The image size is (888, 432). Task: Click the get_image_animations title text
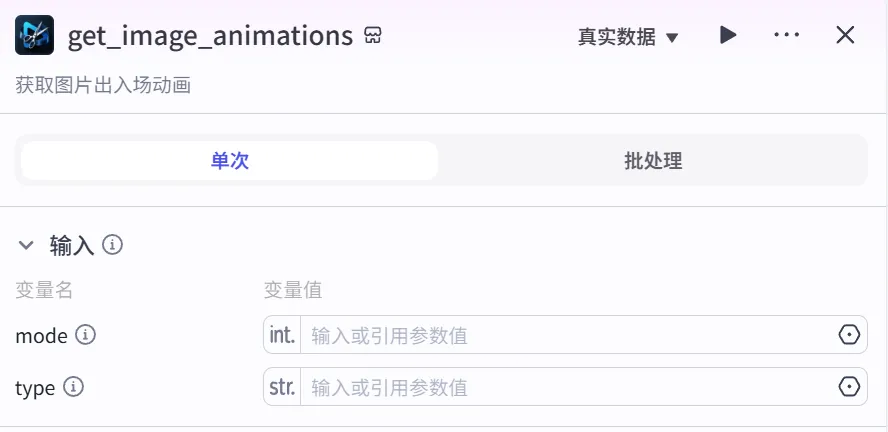(x=210, y=37)
